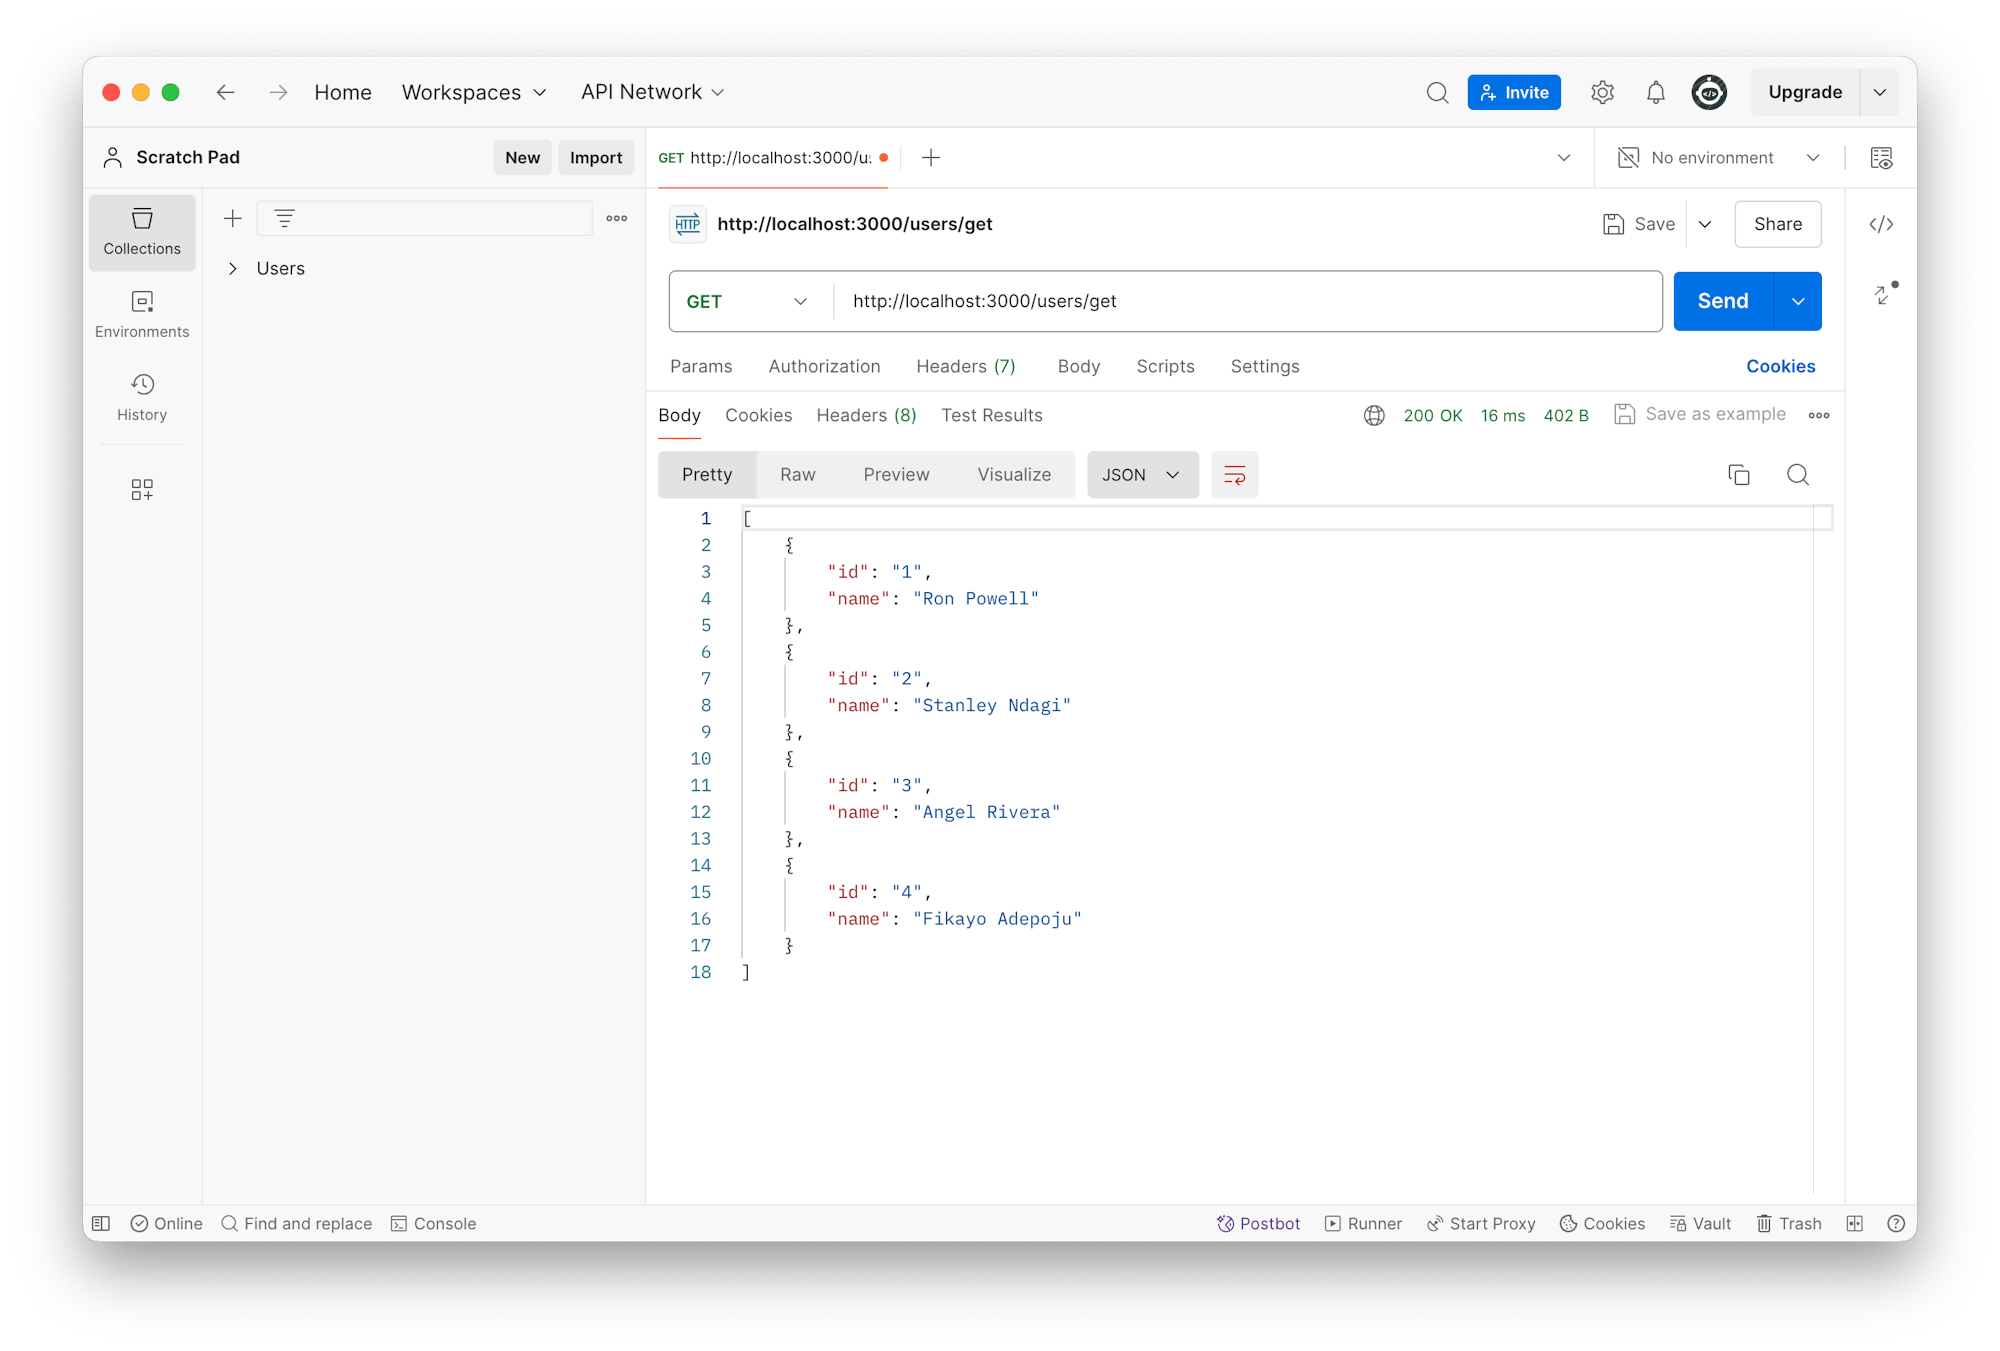Expand the Users collection
The image size is (2000, 1351).
coord(233,268)
